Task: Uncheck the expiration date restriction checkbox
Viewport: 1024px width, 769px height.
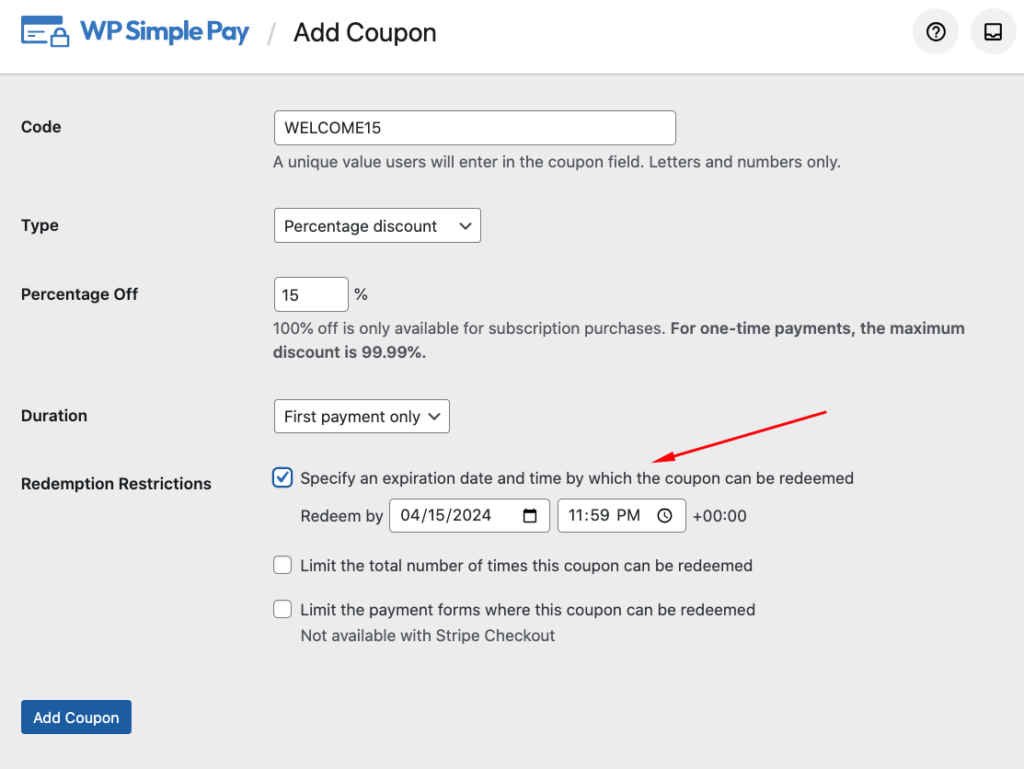Action: pos(283,478)
